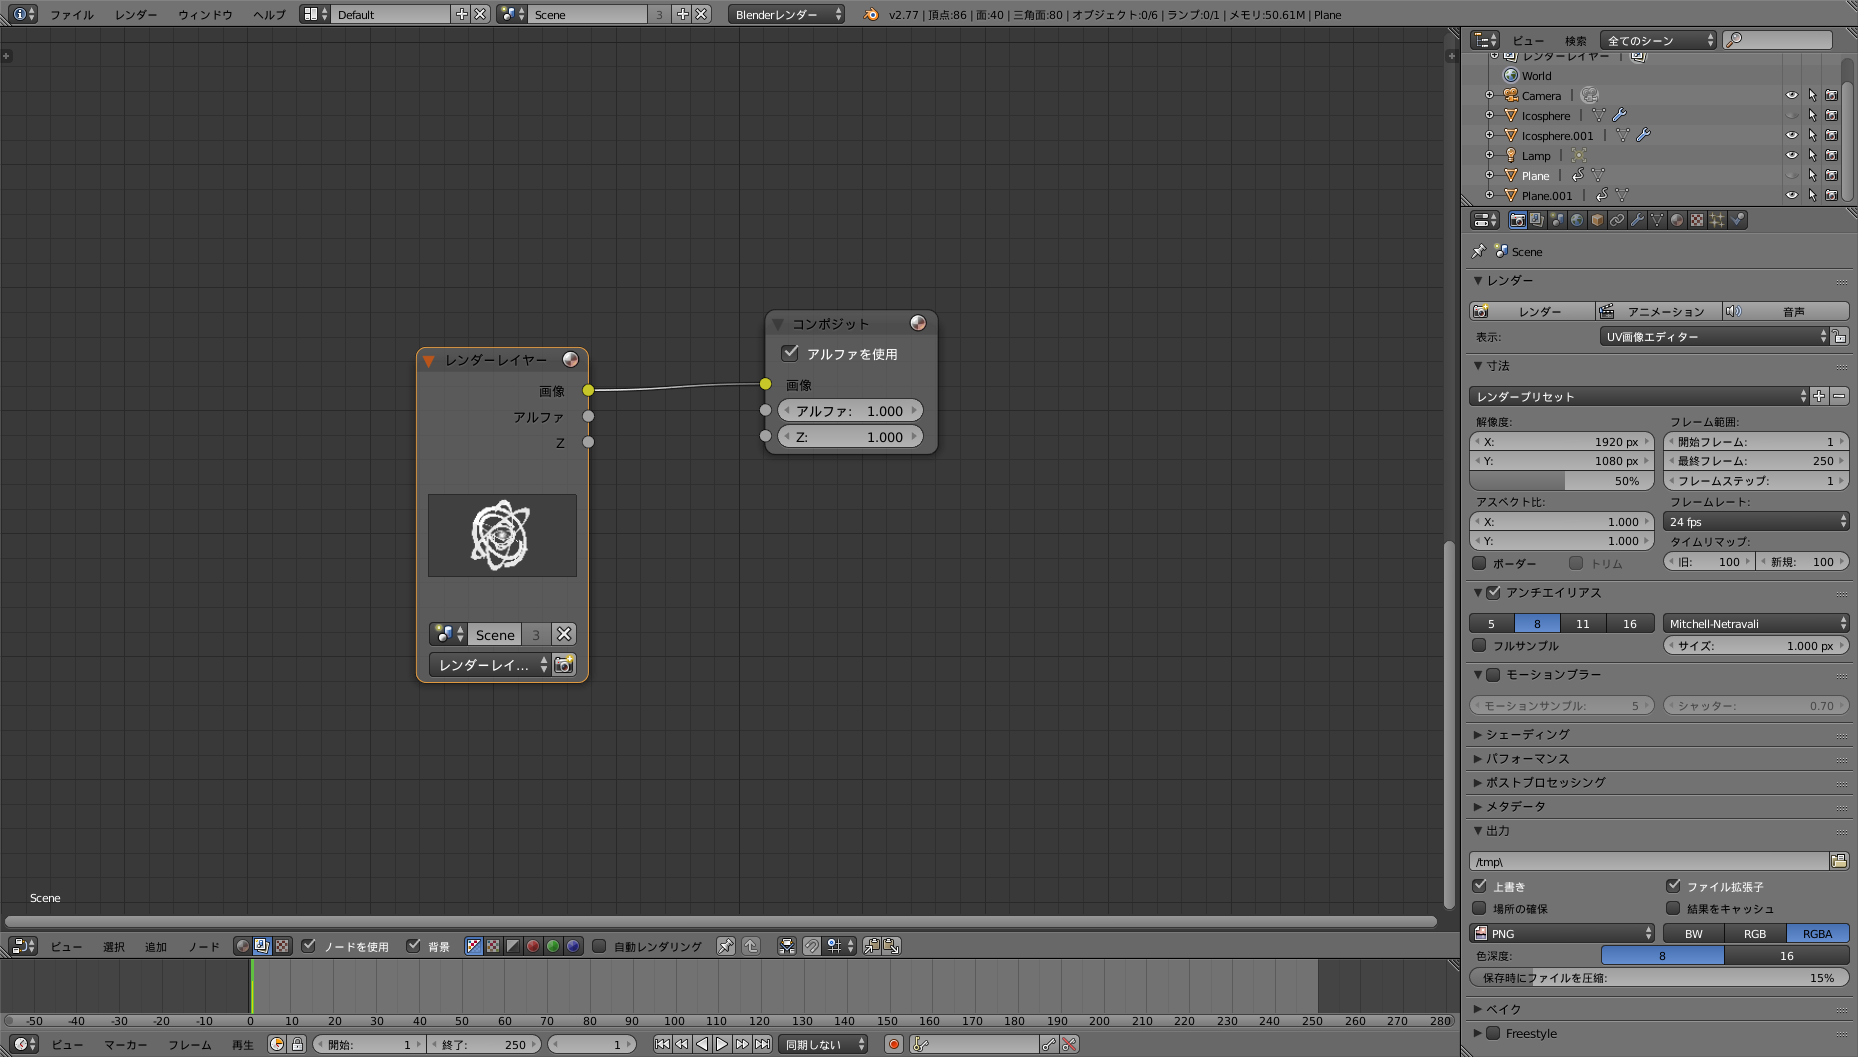Toggle the '背景' backdrop checkbox
1858x1057 pixels.
pos(414,946)
